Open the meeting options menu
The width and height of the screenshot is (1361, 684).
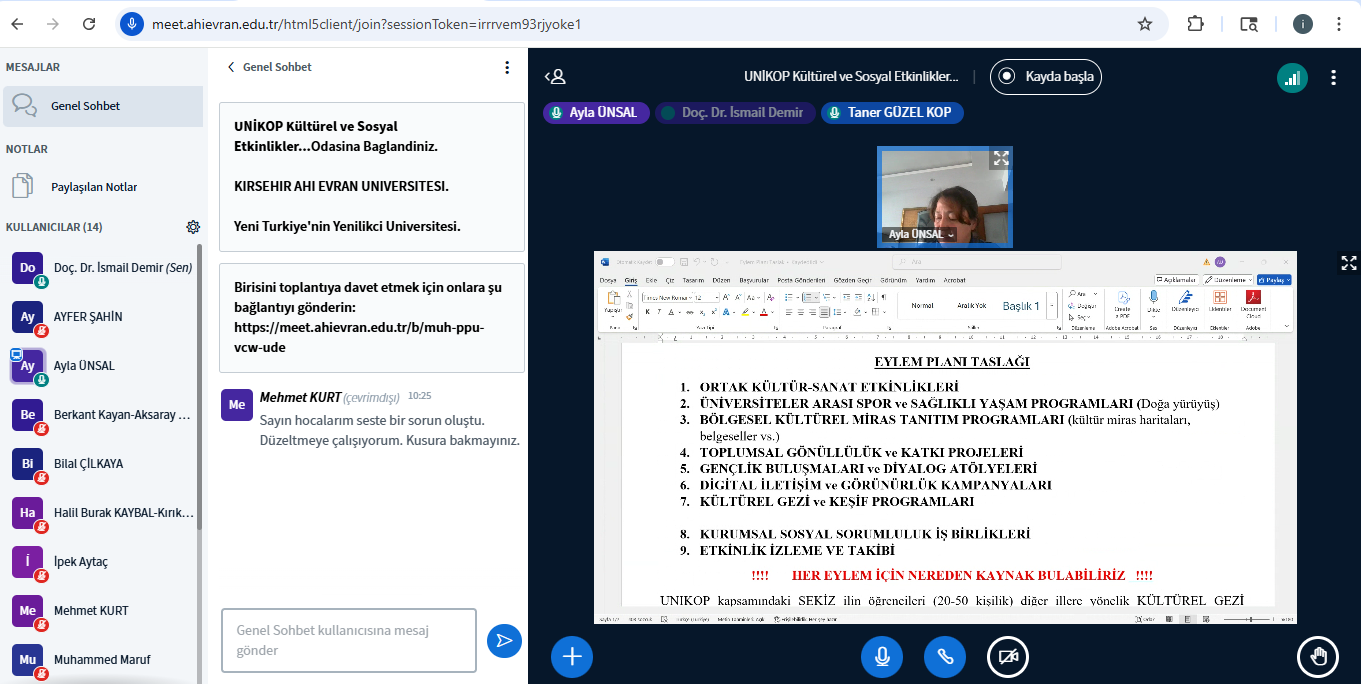coord(1333,77)
